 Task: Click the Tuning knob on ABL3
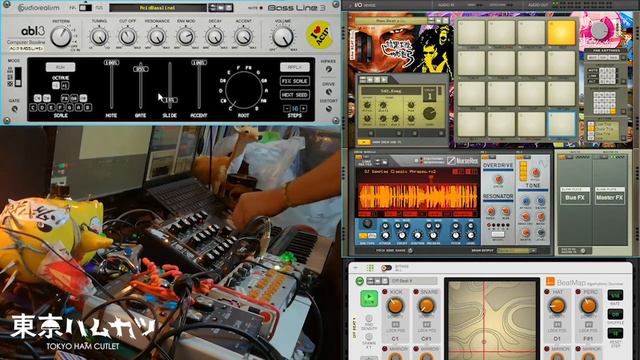coord(99,37)
